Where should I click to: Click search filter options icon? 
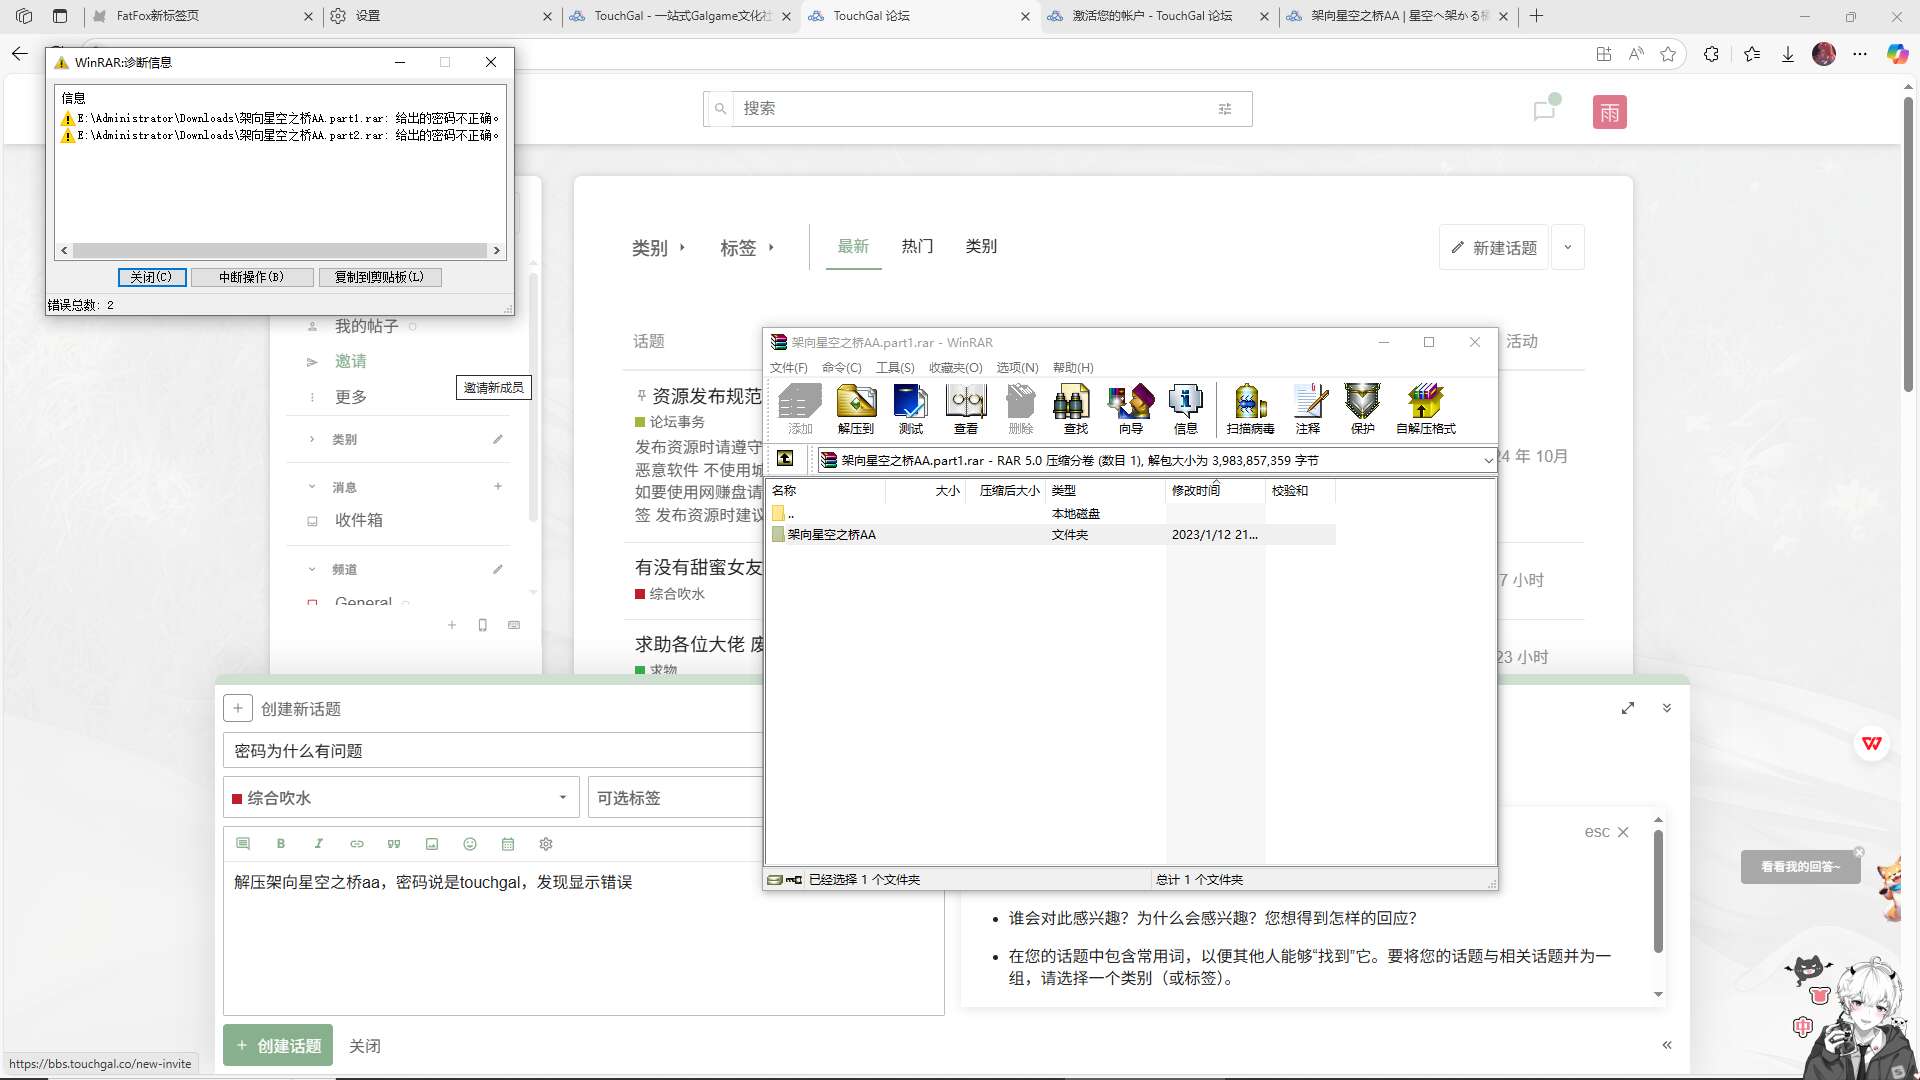coord(1225,109)
